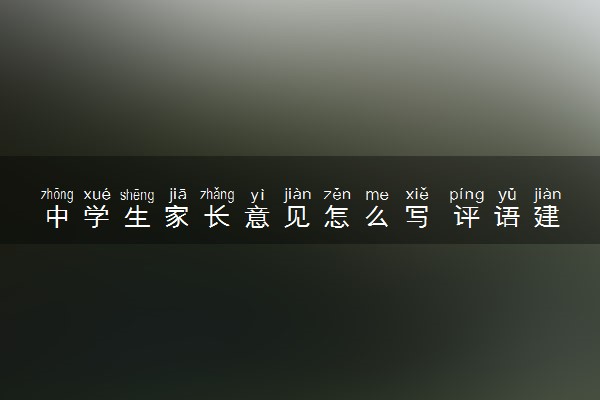Select the character 怎 in banner
This screenshot has height=400, width=600.
tap(337, 217)
